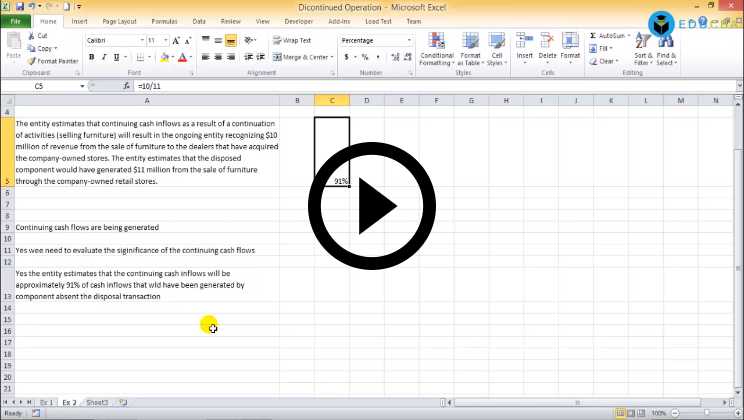Viewport: 744px width, 420px height.
Task: Open the Formulas ribbon tab
Action: 164,20
